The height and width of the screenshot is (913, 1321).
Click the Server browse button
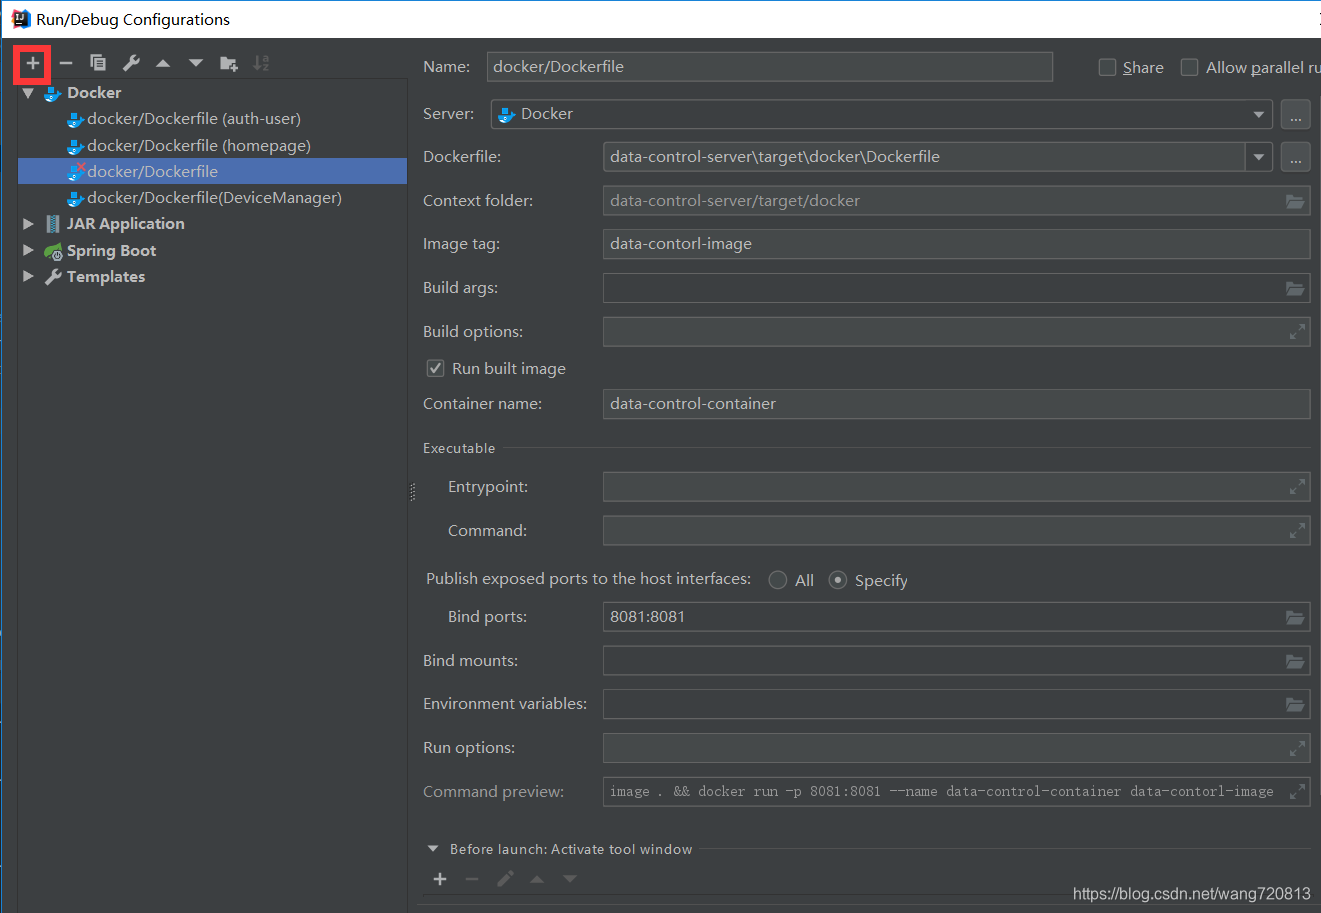tap(1295, 114)
